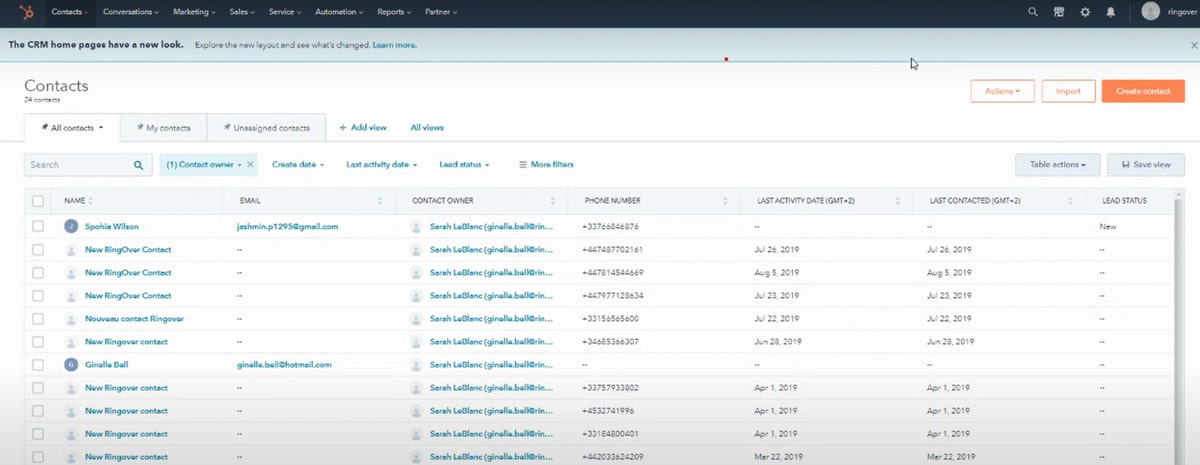Follow the Learn more link in banner
1200x465 pixels.
(x=395, y=45)
